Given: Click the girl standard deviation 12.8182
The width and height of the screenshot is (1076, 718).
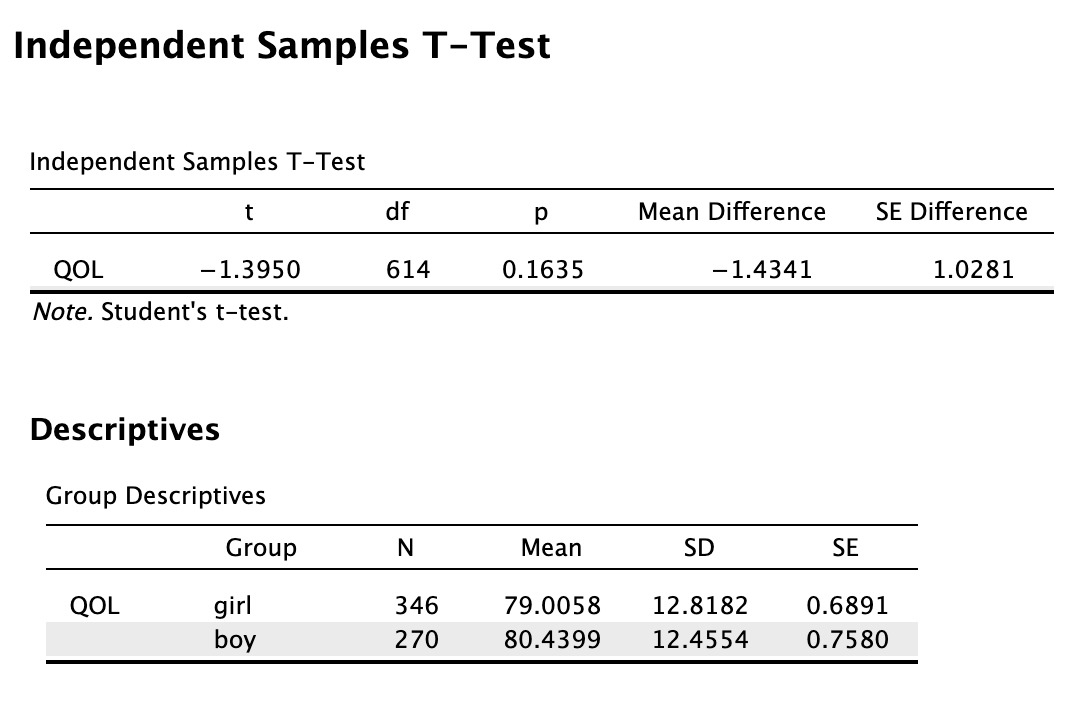Looking at the screenshot, I should [x=701, y=605].
